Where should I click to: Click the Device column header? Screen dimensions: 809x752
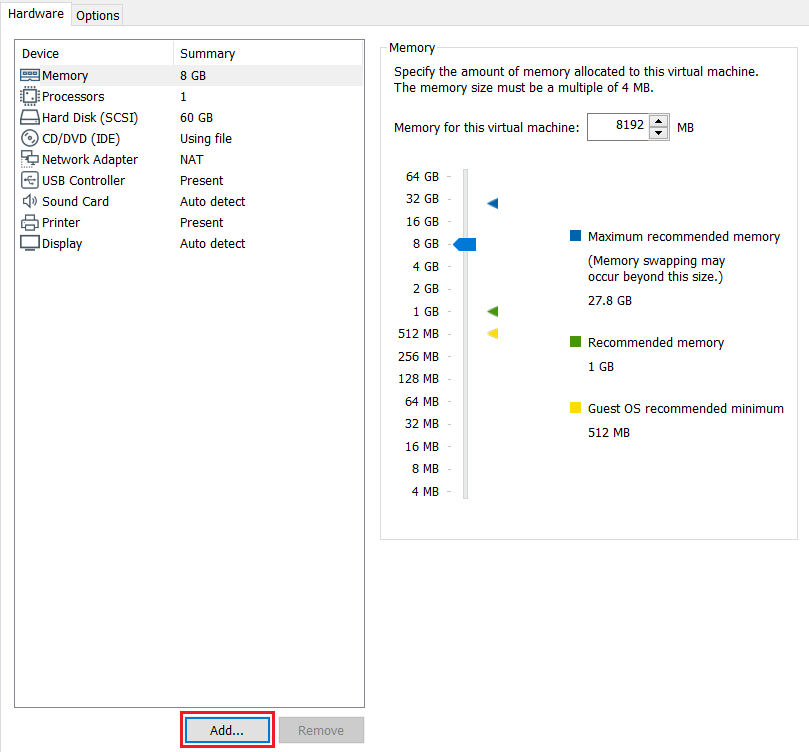95,53
